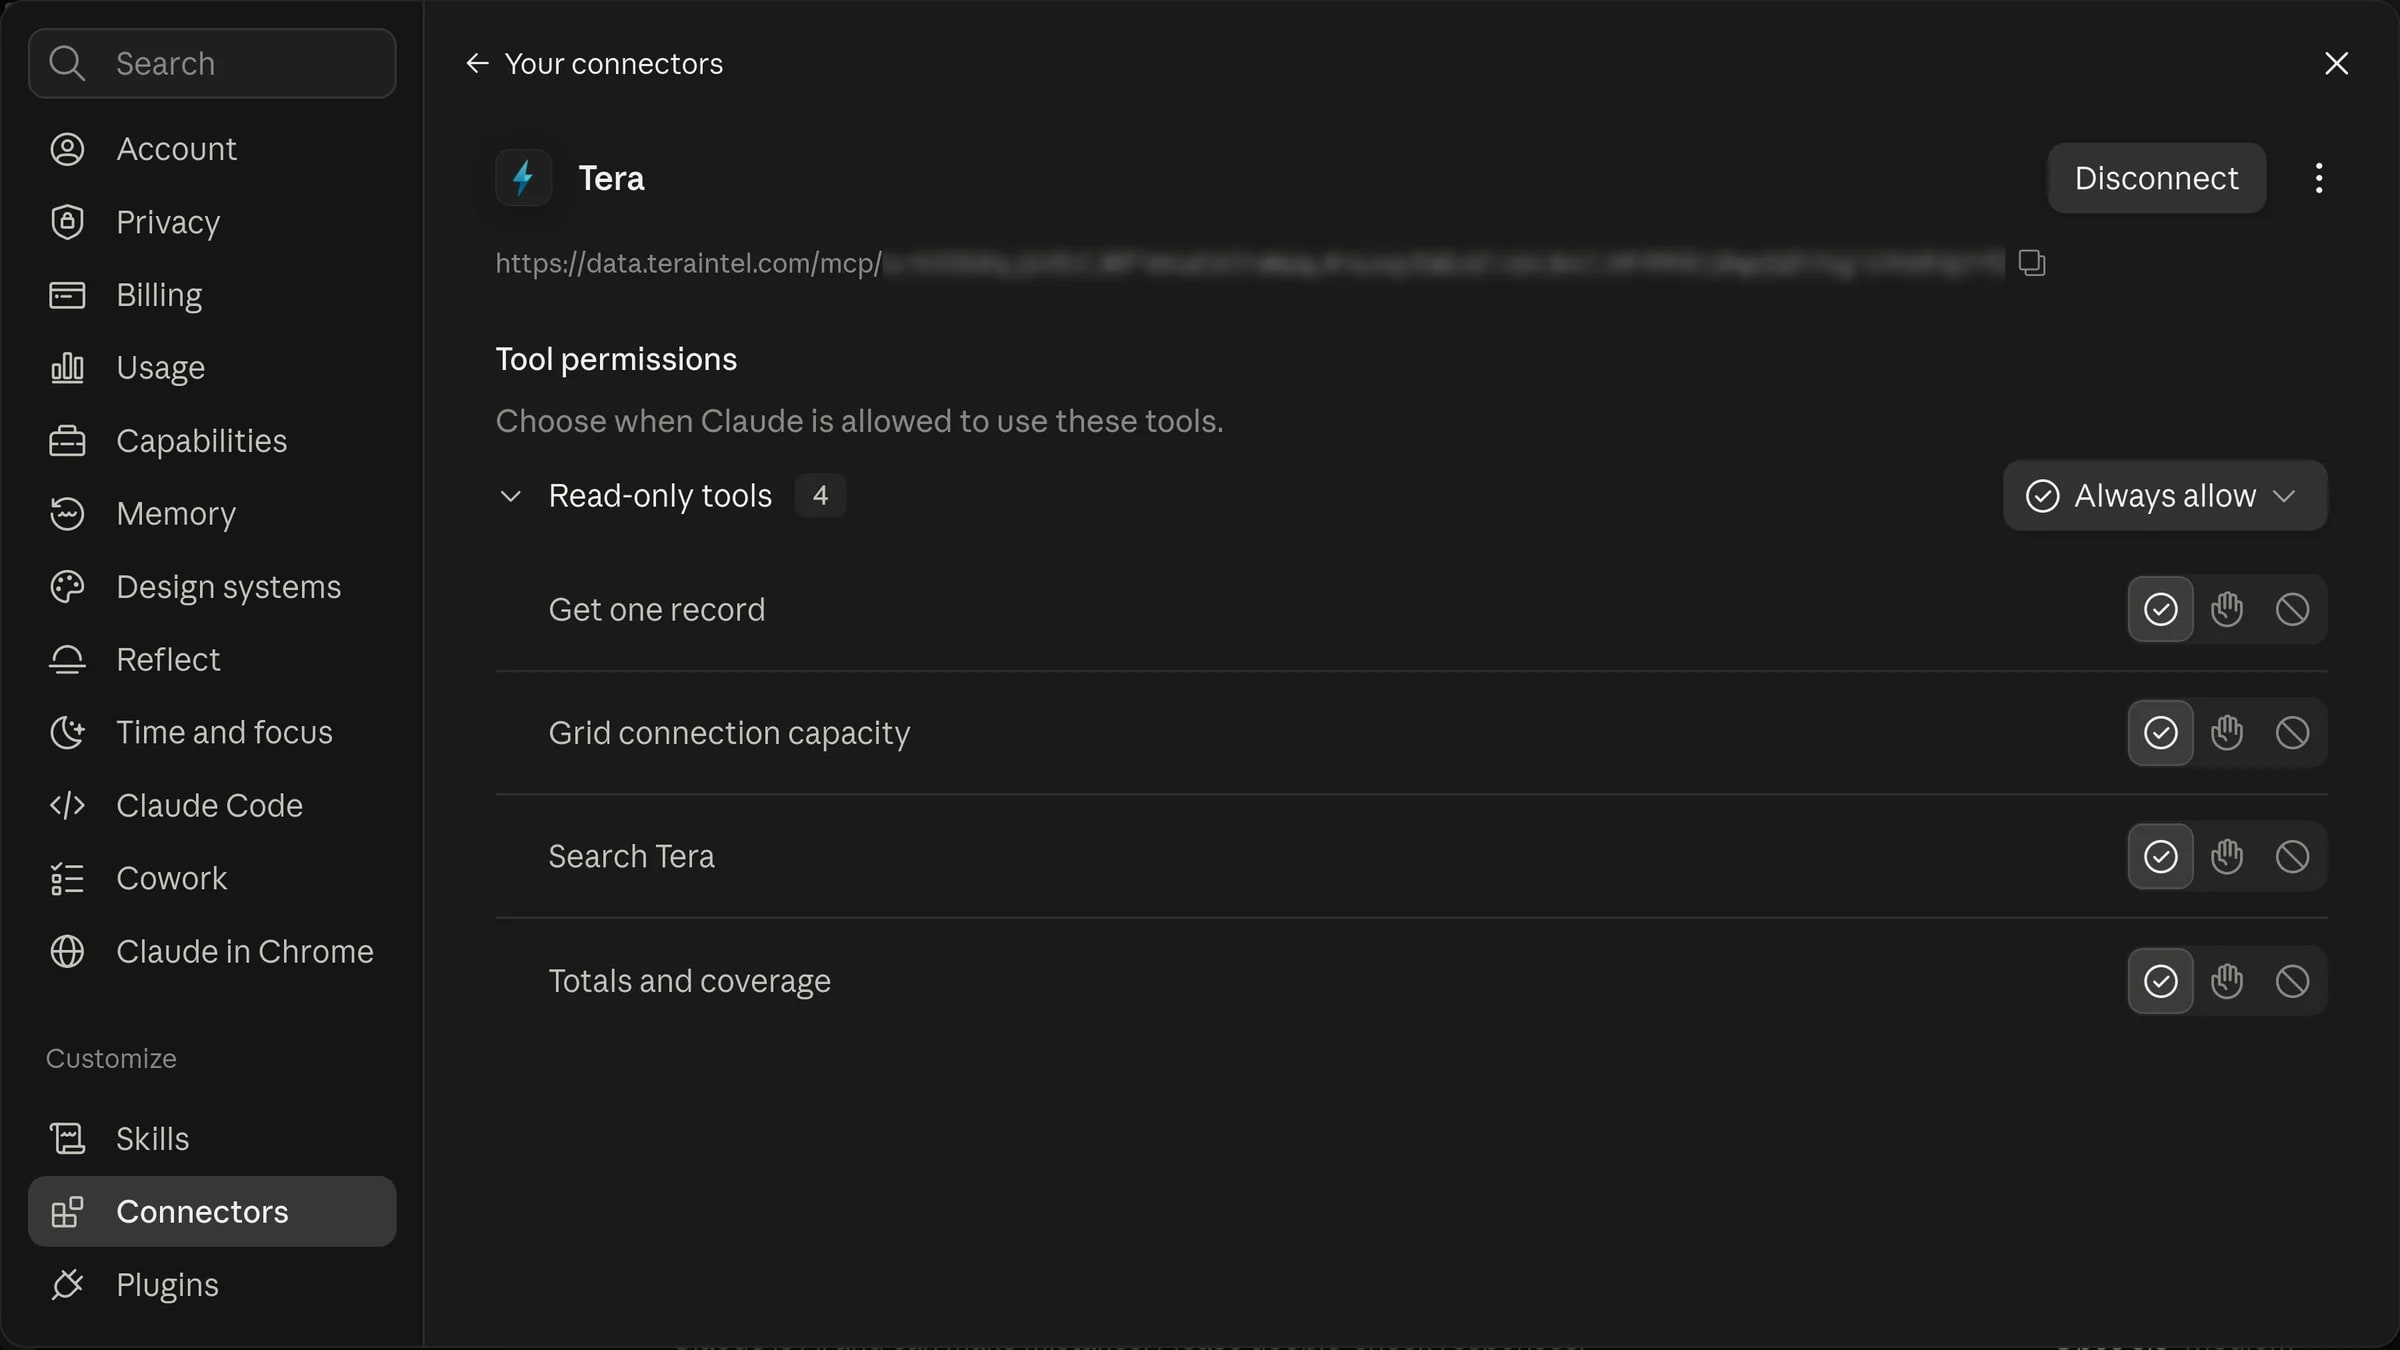Open the Cowork section
Viewport: 2400px width, 1350px height.
click(x=212, y=879)
